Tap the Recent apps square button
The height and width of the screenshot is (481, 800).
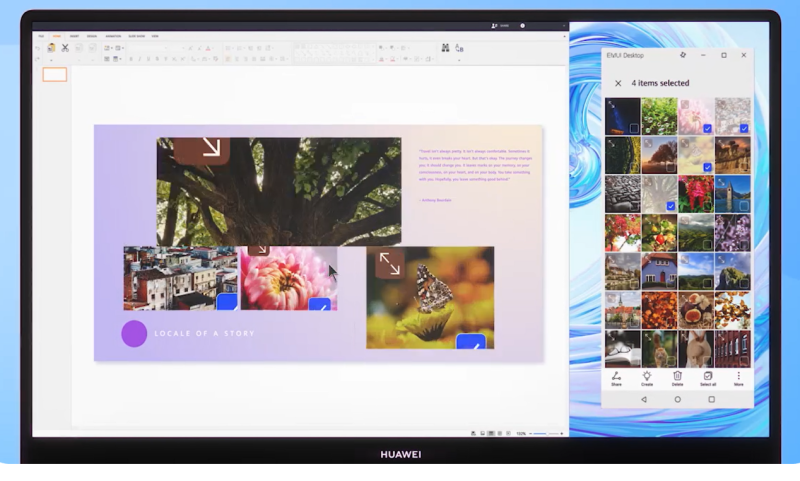click(712, 399)
